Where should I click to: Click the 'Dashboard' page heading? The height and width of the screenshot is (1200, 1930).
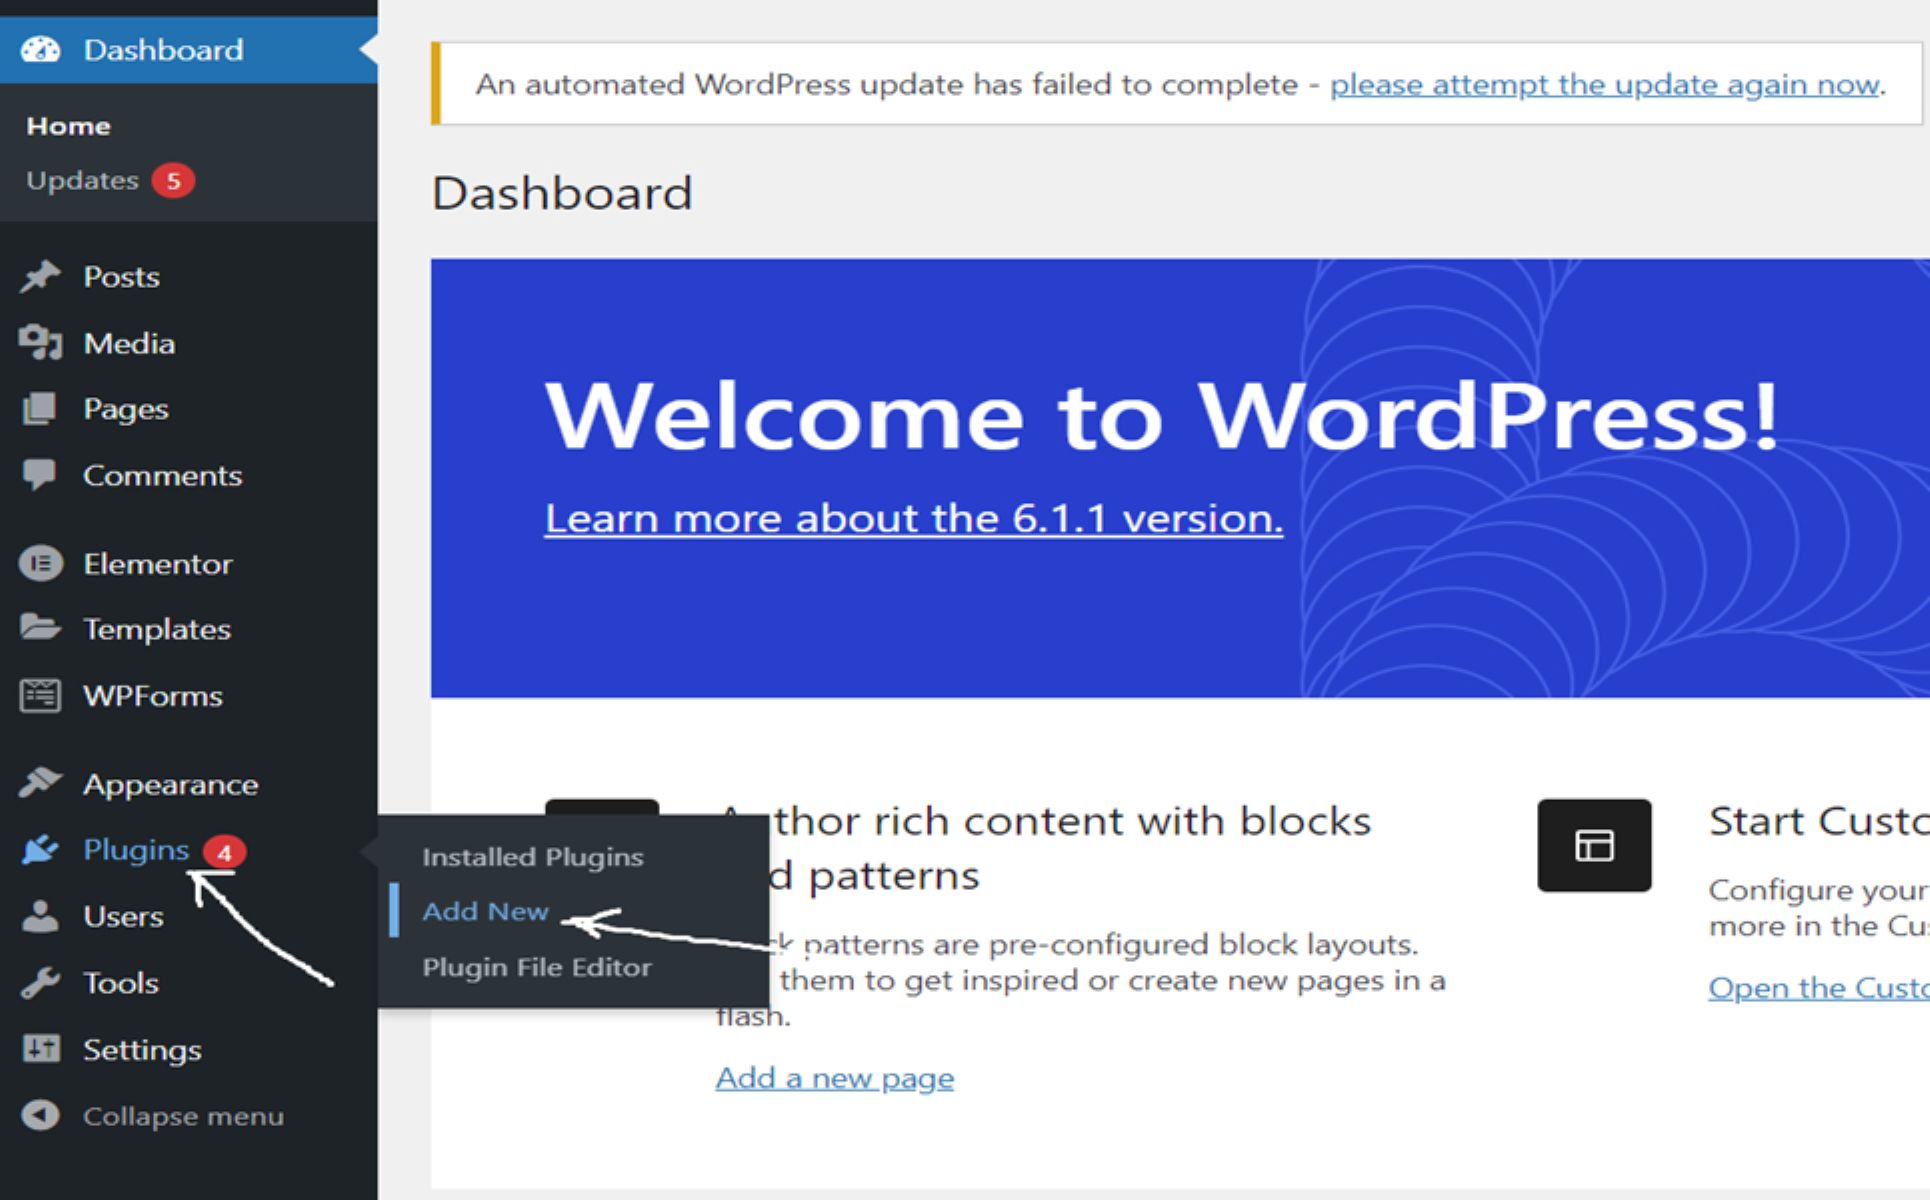coord(562,193)
